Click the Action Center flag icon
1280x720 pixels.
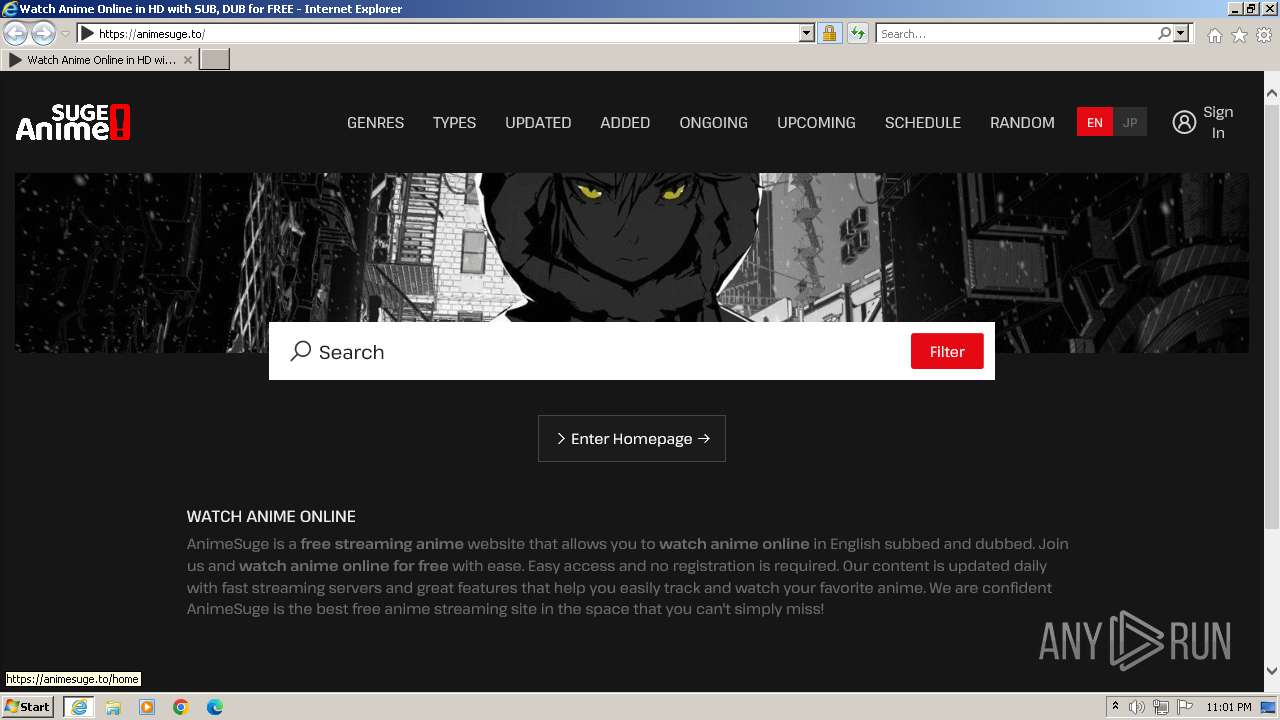click(1185, 707)
